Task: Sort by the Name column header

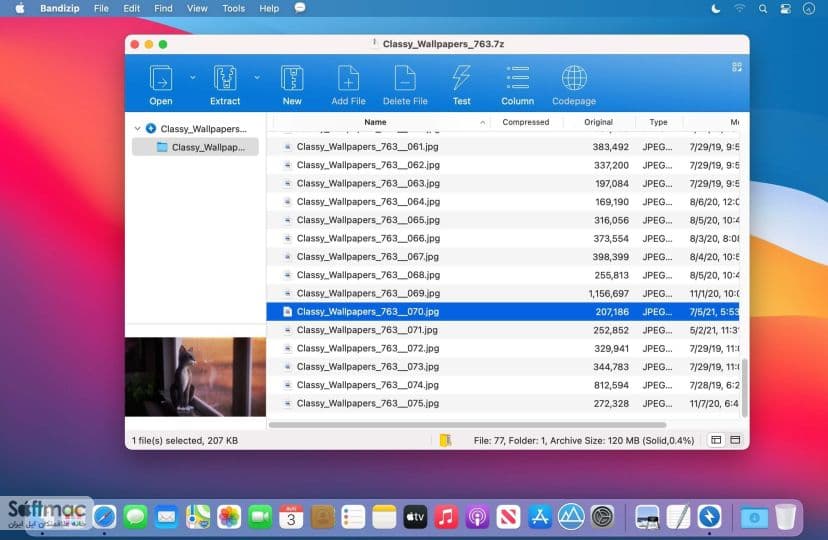Action: coord(375,122)
